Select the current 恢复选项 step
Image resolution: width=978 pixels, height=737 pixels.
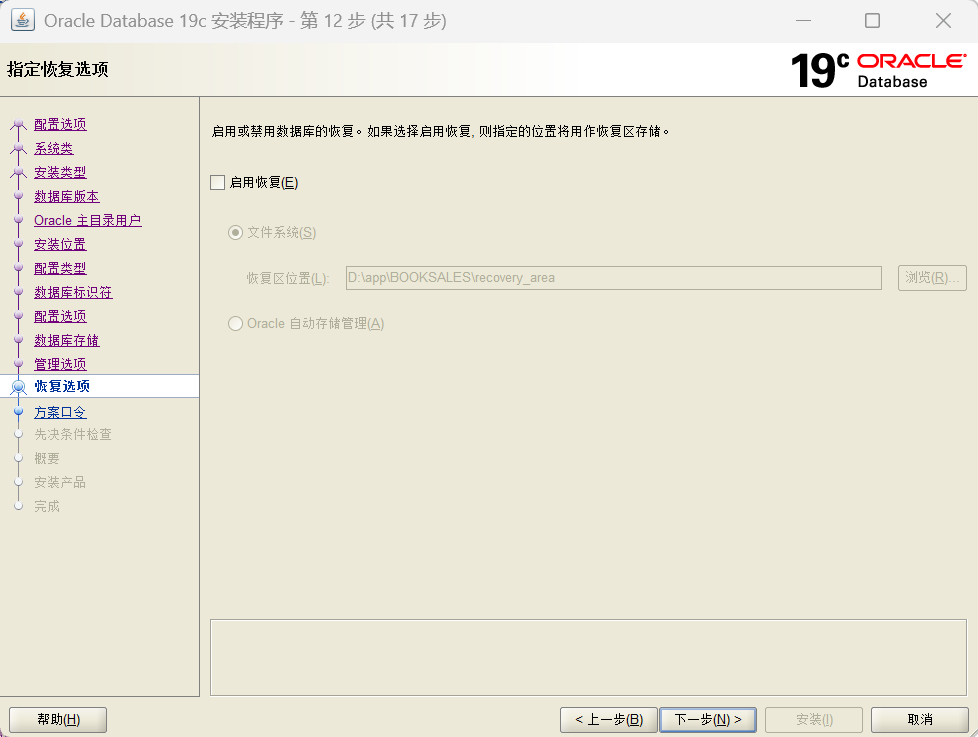[62, 386]
